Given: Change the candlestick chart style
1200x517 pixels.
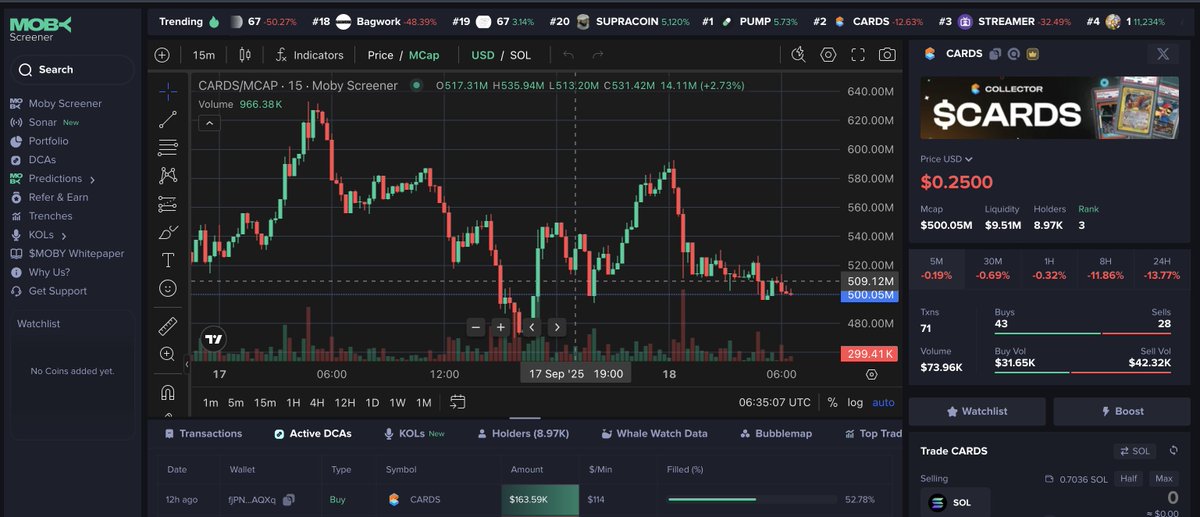Looking at the screenshot, I should [245, 55].
